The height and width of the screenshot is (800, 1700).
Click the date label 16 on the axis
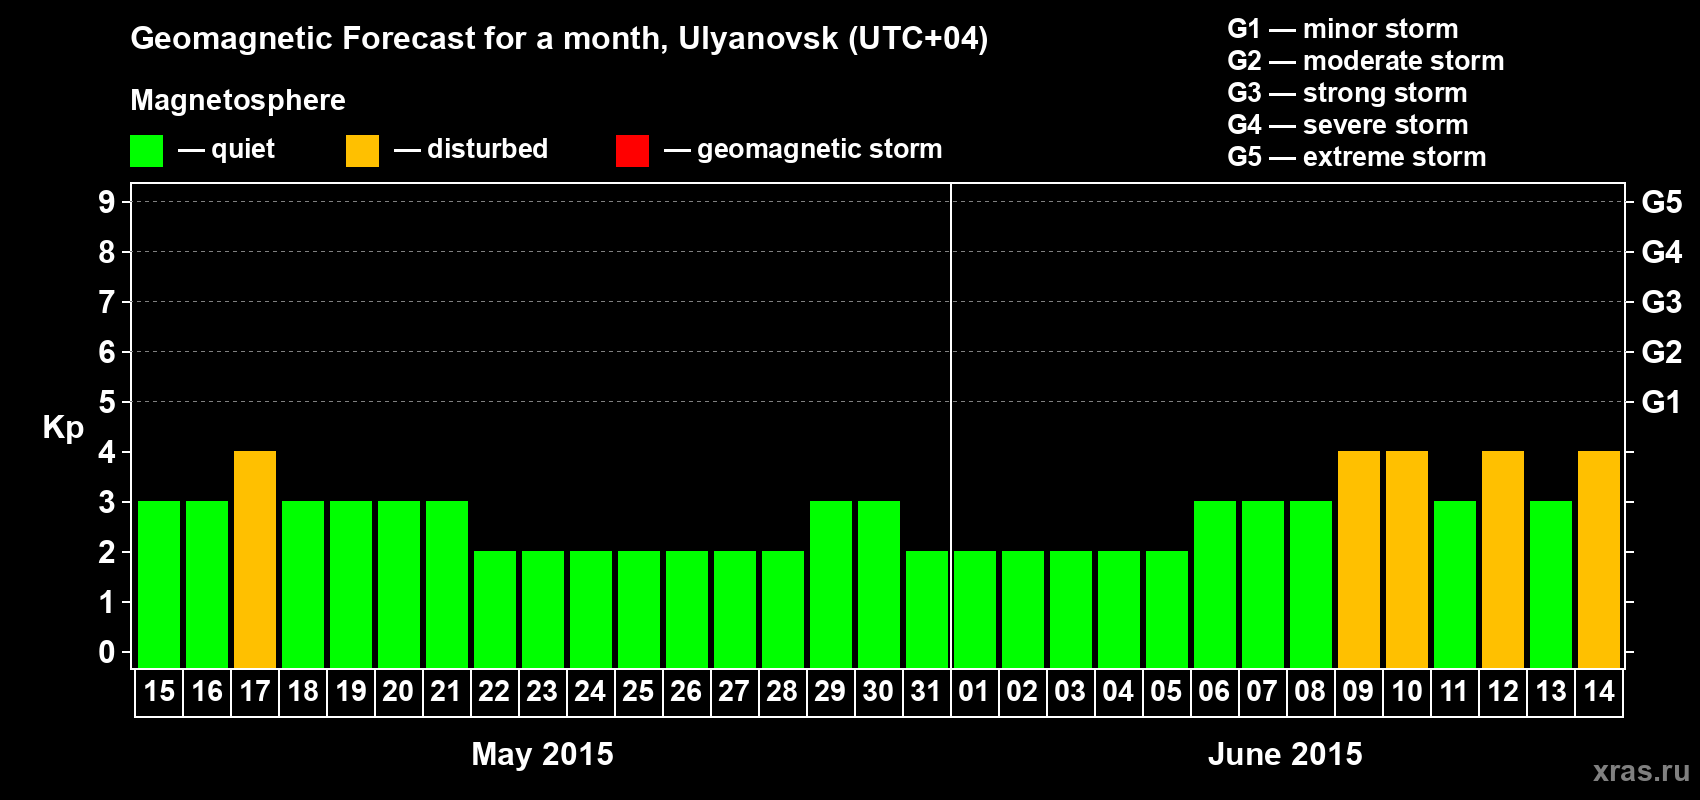(207, 692)
